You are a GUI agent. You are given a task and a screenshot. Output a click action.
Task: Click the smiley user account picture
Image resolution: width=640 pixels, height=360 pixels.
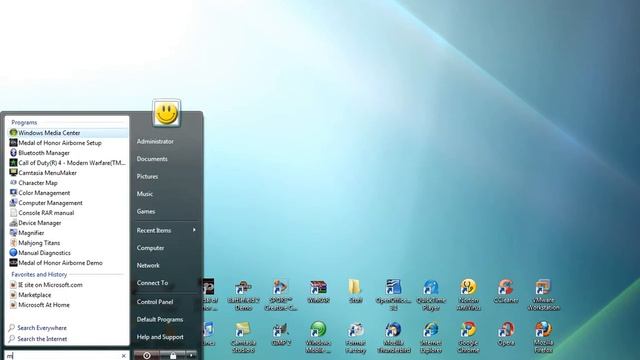pyautogui.click(x=167, y=113)
